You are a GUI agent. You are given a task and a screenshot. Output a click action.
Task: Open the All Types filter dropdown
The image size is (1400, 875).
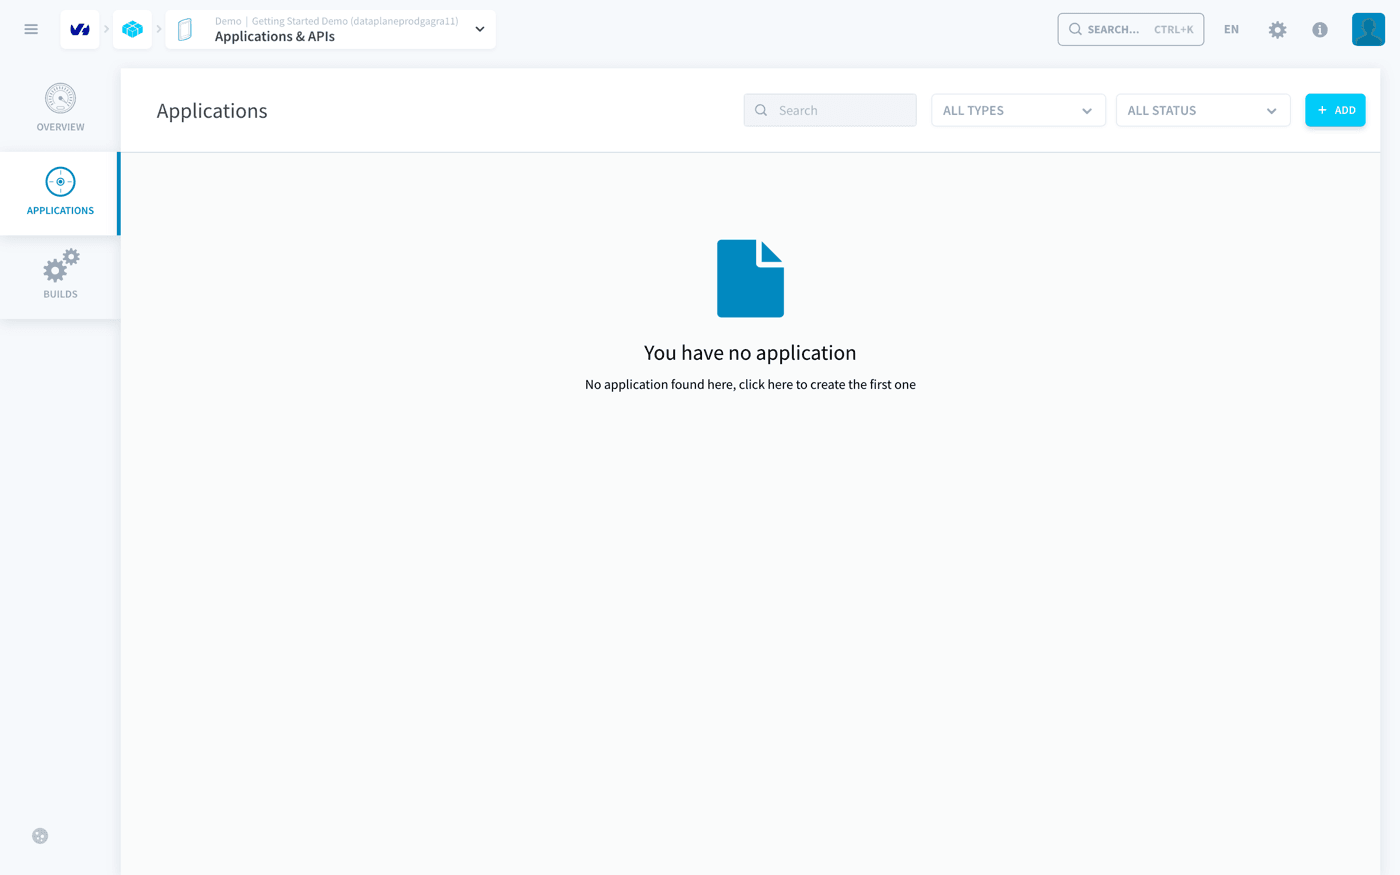point(1018,110)
